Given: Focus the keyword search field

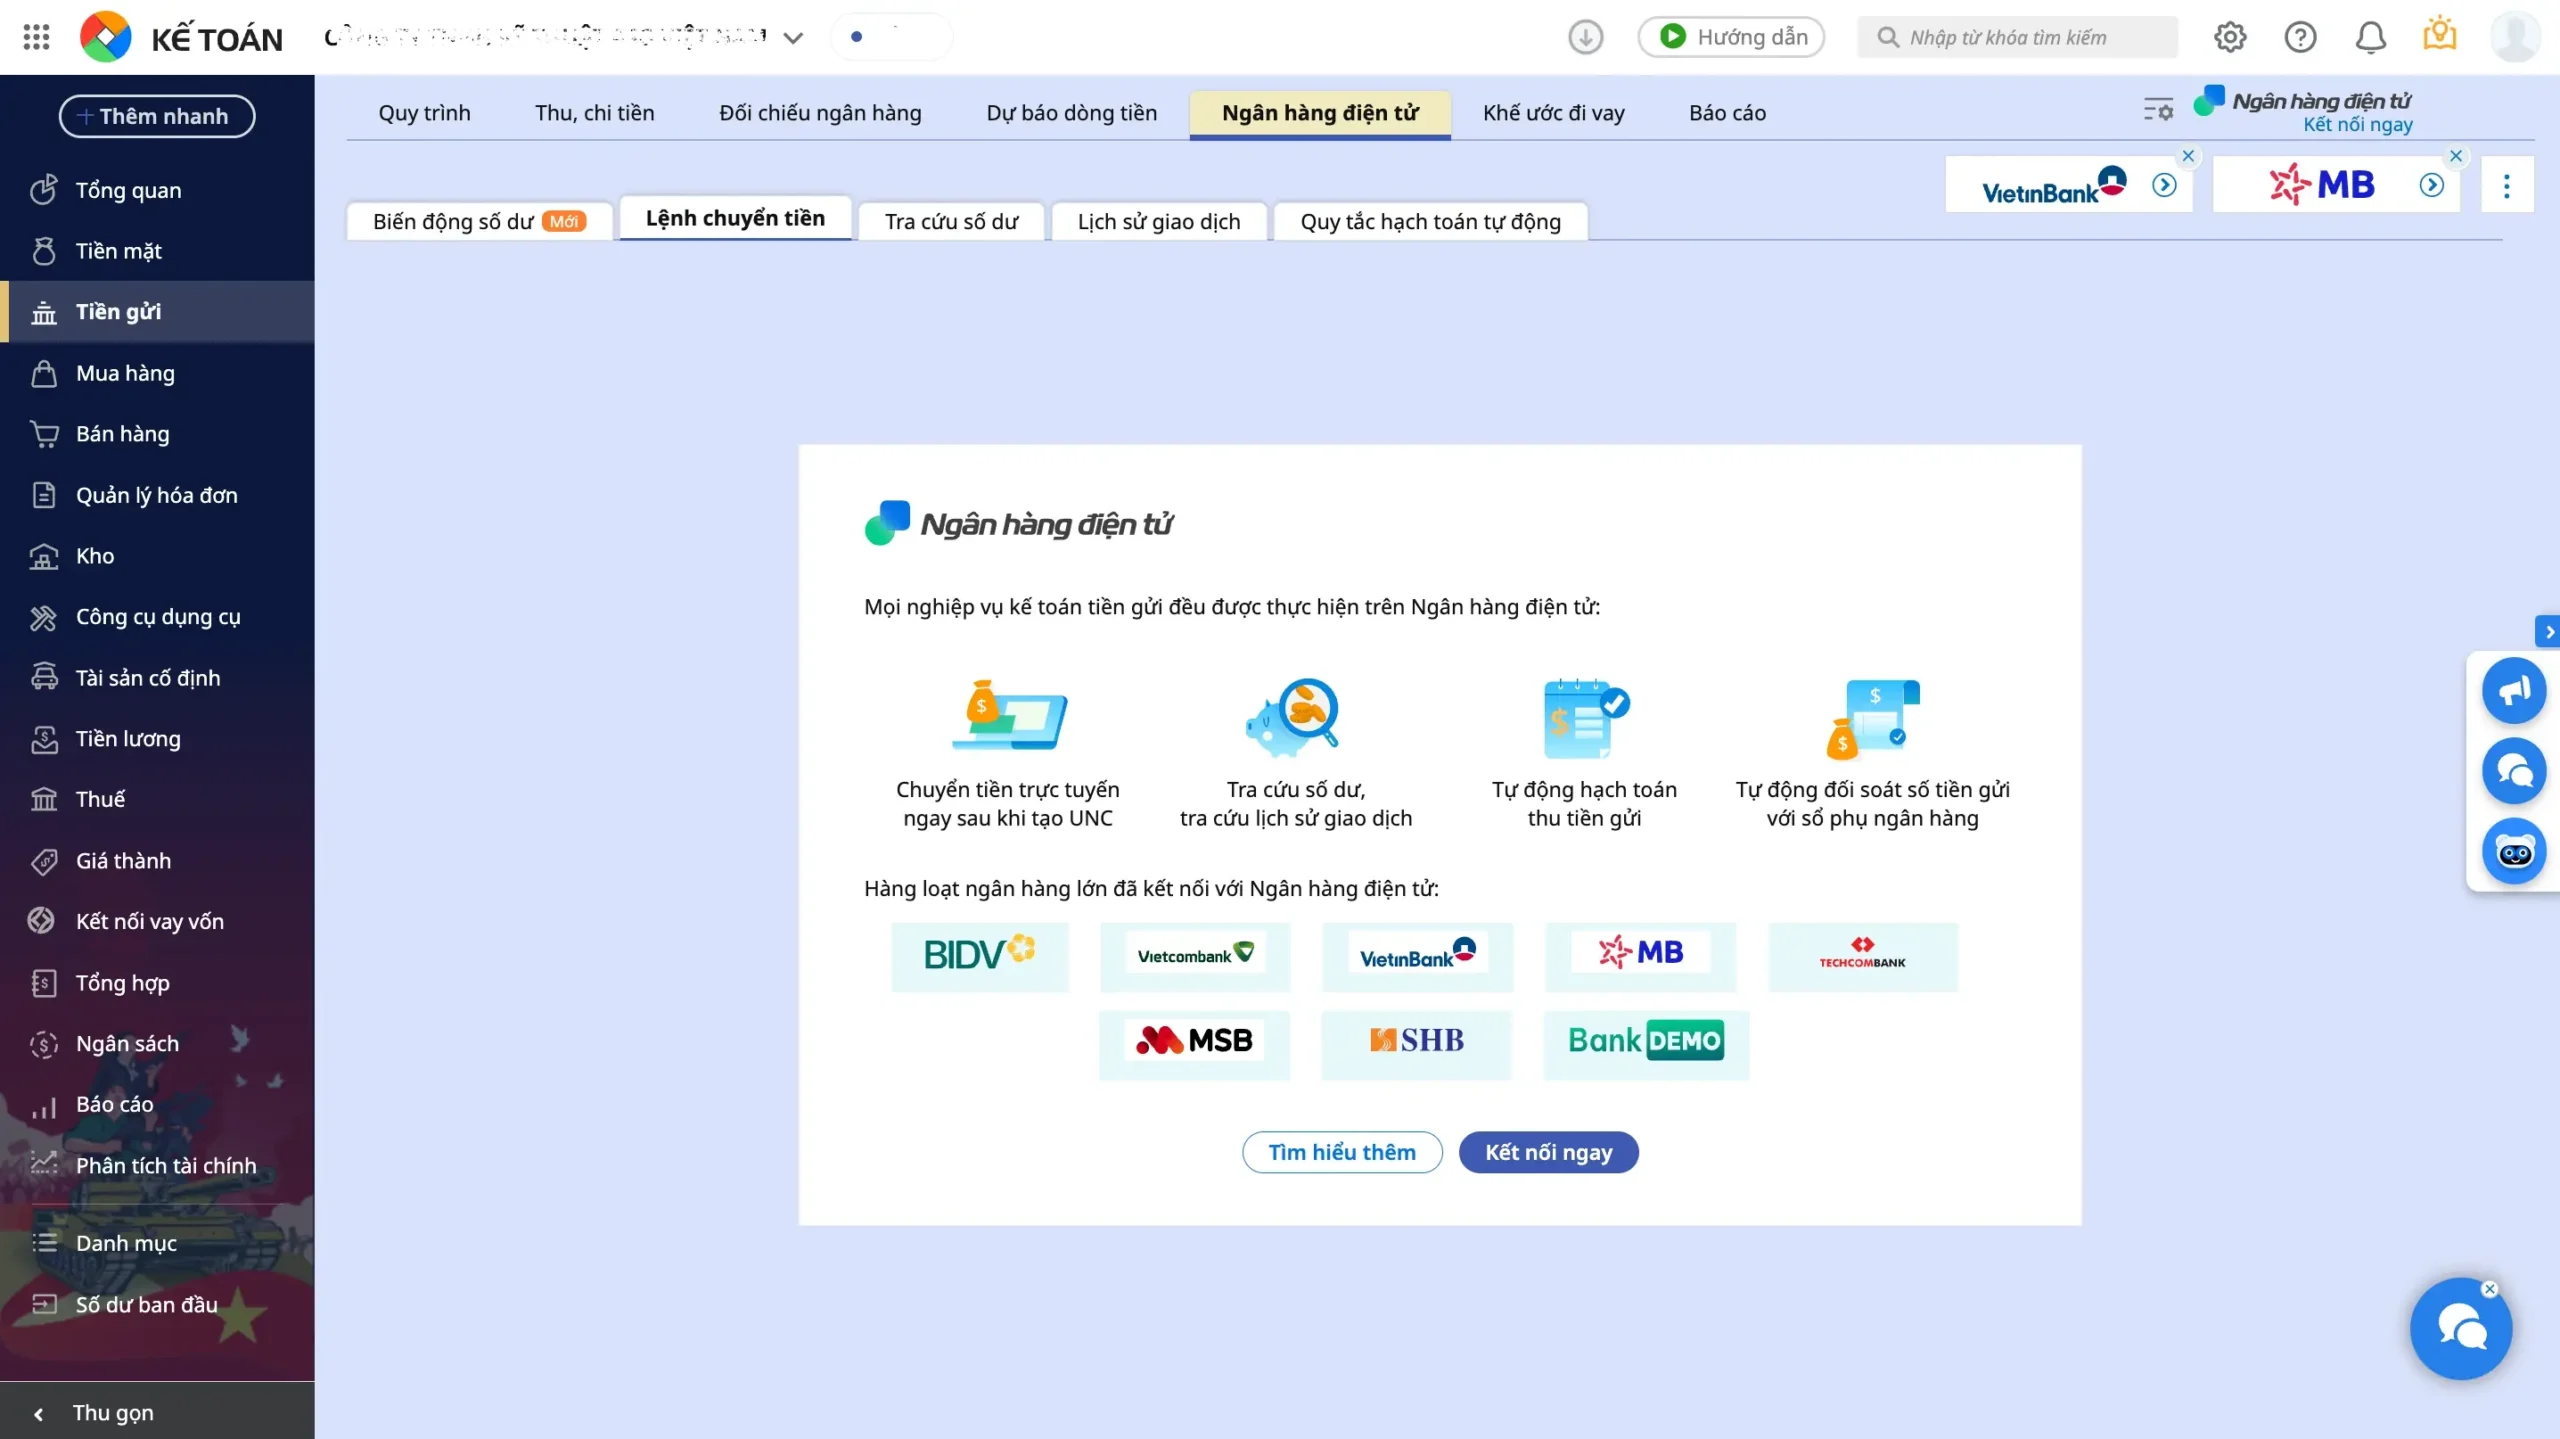Looking at the screenshot, I should point(2017,37).
